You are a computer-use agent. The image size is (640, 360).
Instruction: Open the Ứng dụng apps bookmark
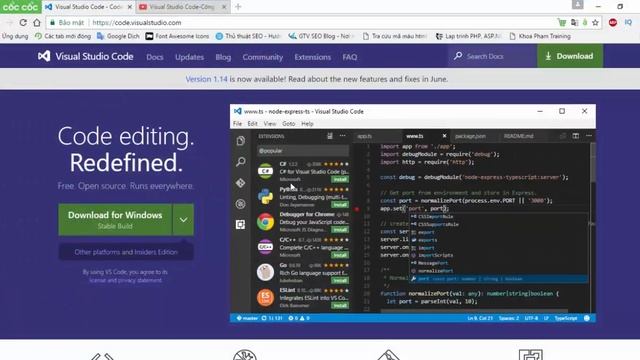point(15,36)
